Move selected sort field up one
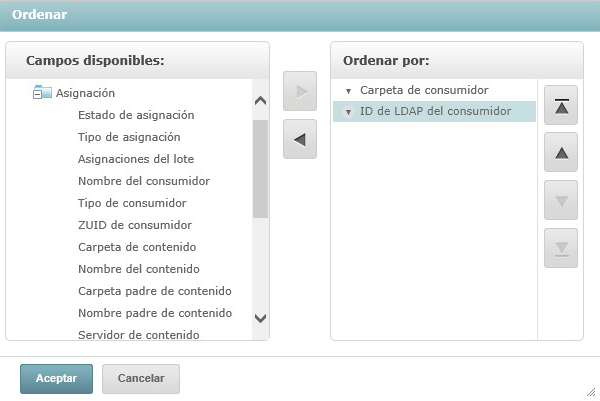 tap(561, 152)
